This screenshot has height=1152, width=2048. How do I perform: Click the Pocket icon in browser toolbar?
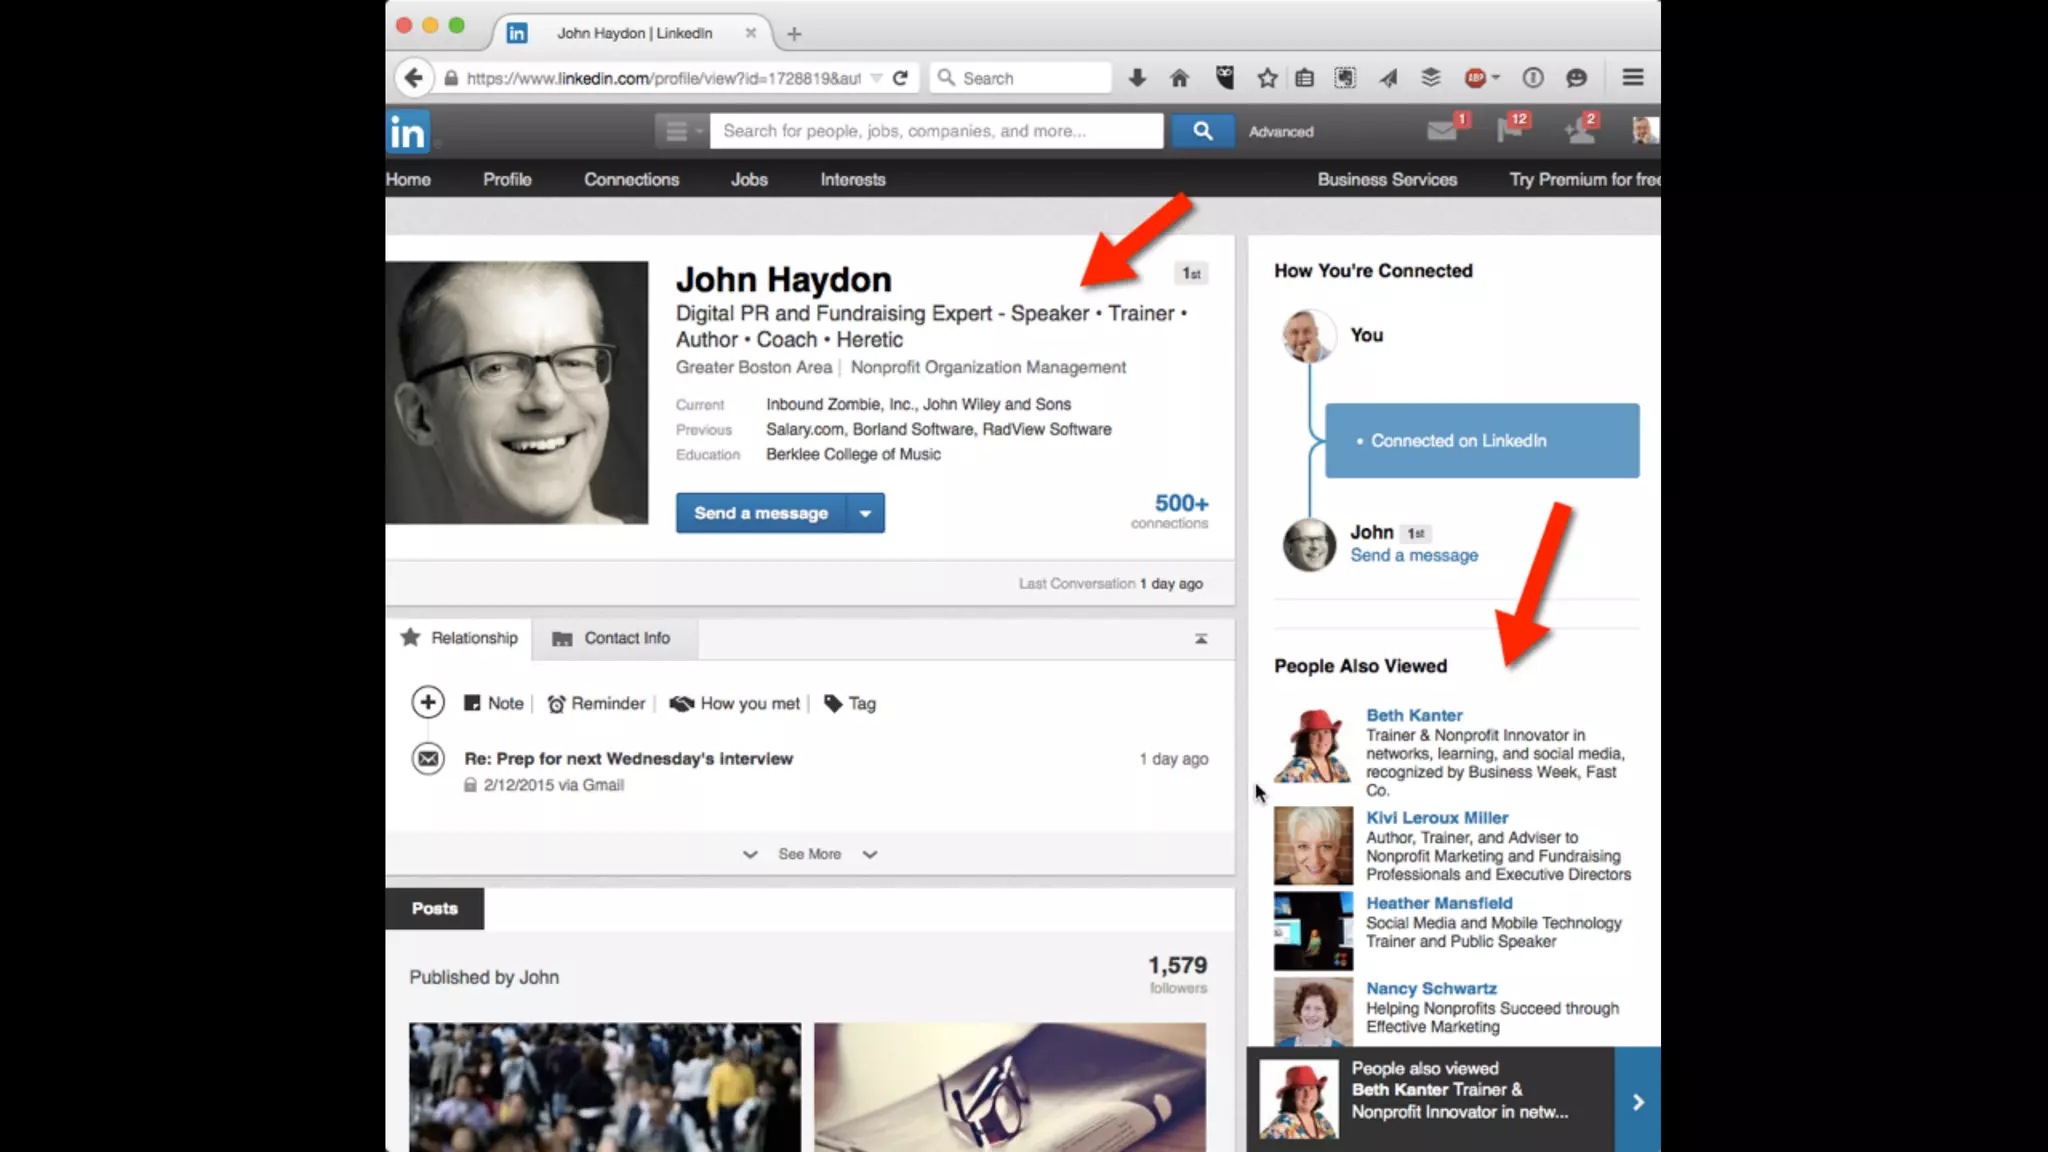tap(1224, 78)
